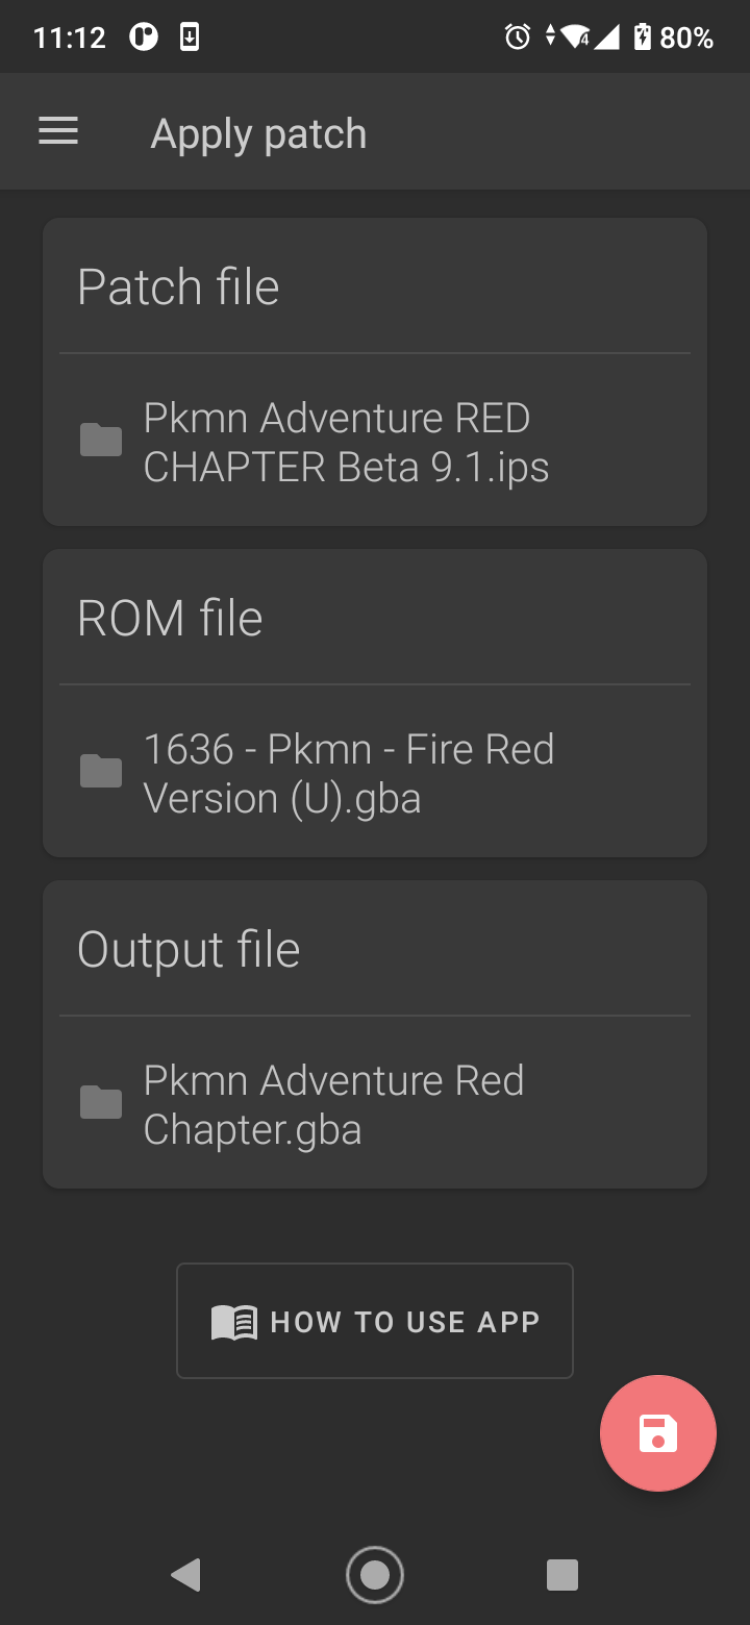Viewport: 750px width, 1625px height.
Task: Tap the red save floating button
Action: click(x=657, y=1433)
